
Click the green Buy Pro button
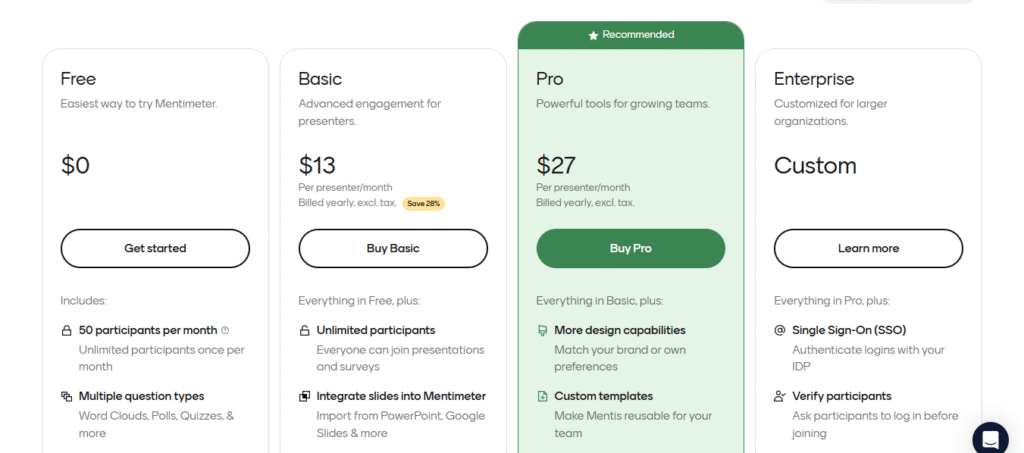point(631,248)
